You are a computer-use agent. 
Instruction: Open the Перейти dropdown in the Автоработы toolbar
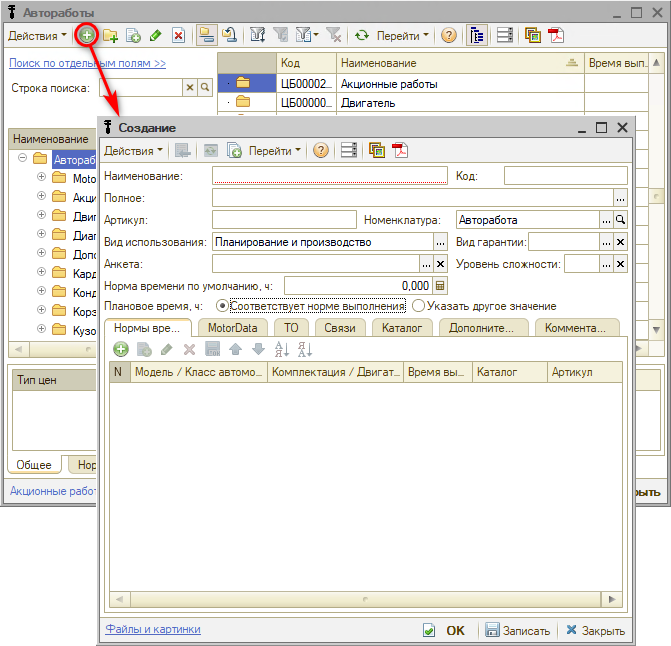click(402, 35)
